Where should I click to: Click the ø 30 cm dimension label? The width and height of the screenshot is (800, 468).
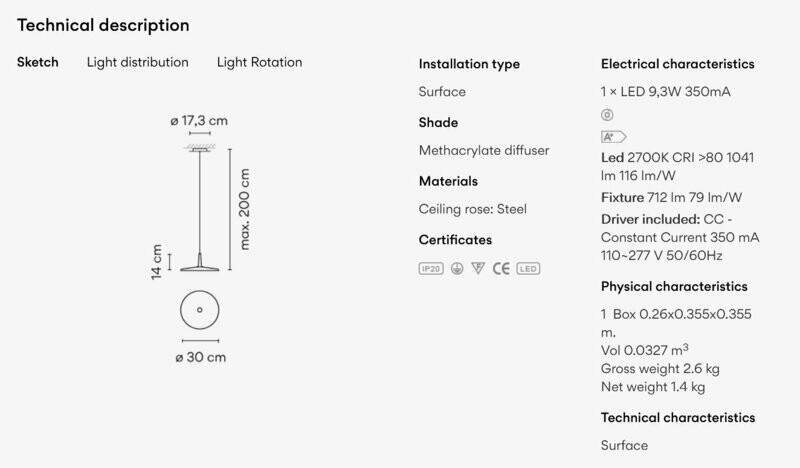[x=201, y=357]
